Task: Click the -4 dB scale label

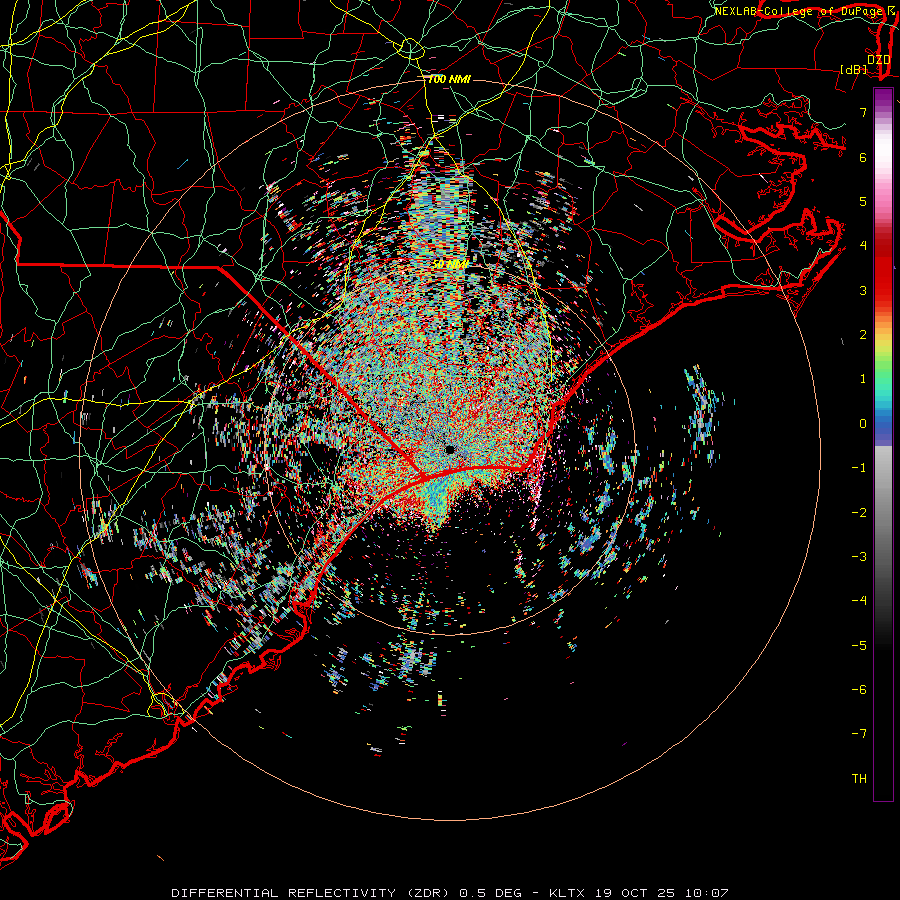Action: [859, 601]
